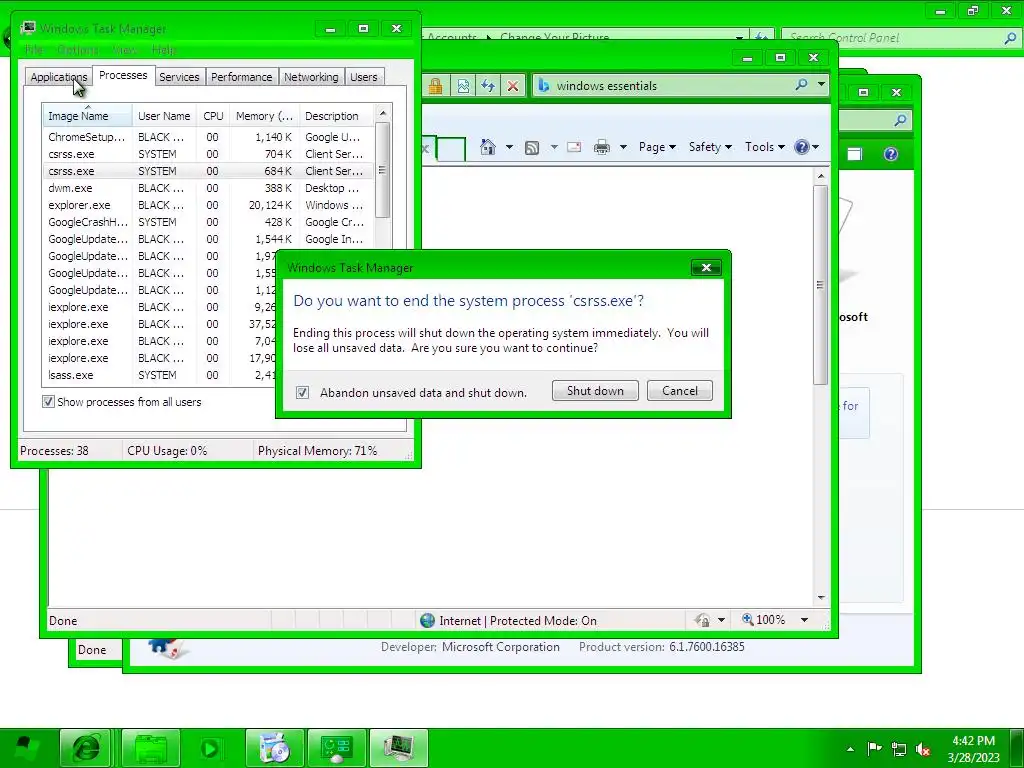Screen dimensions: 1024x768
Task: Open Windows Media Player from taskbar
Action: (211, 748)
